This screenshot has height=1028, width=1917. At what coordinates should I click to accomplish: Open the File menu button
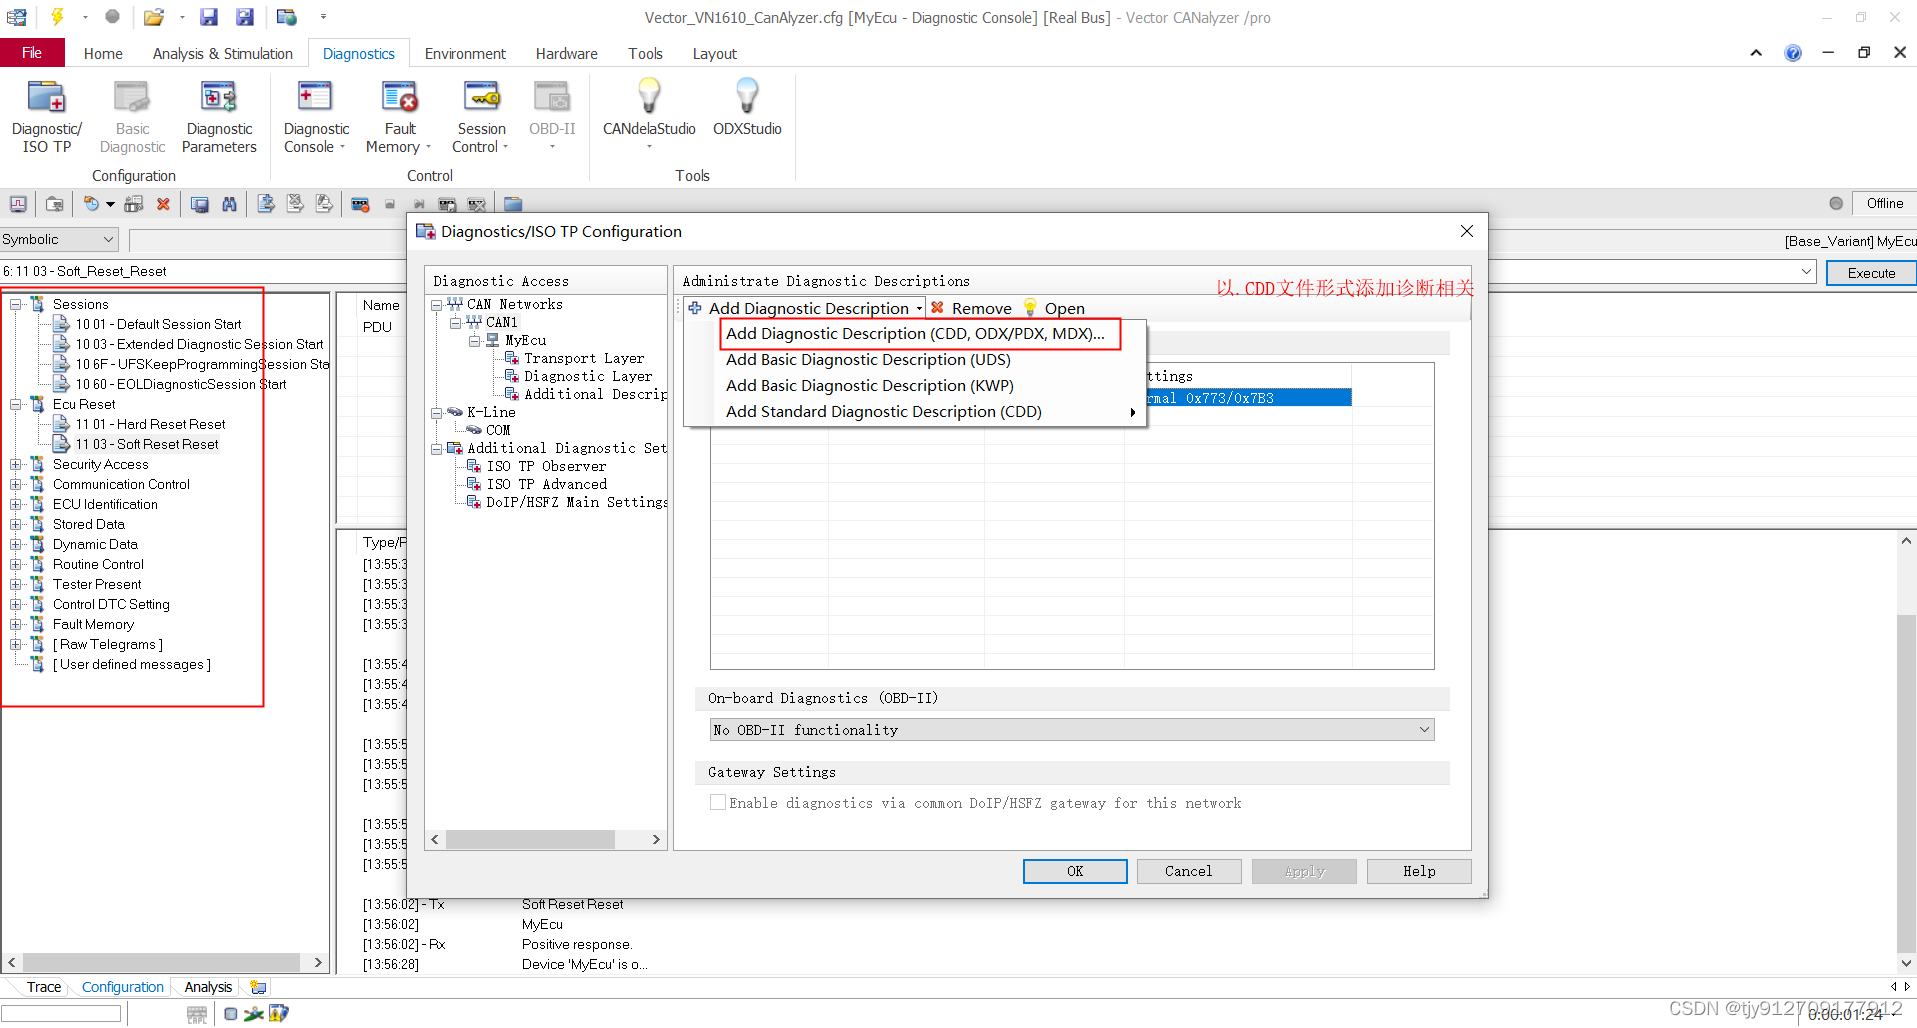point(32,53)
